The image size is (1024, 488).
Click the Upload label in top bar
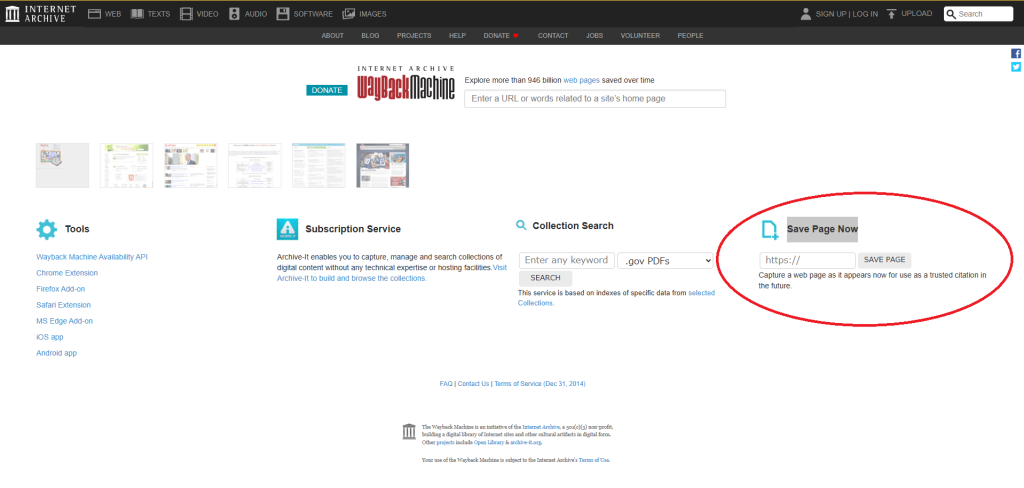tap(917, 14)
